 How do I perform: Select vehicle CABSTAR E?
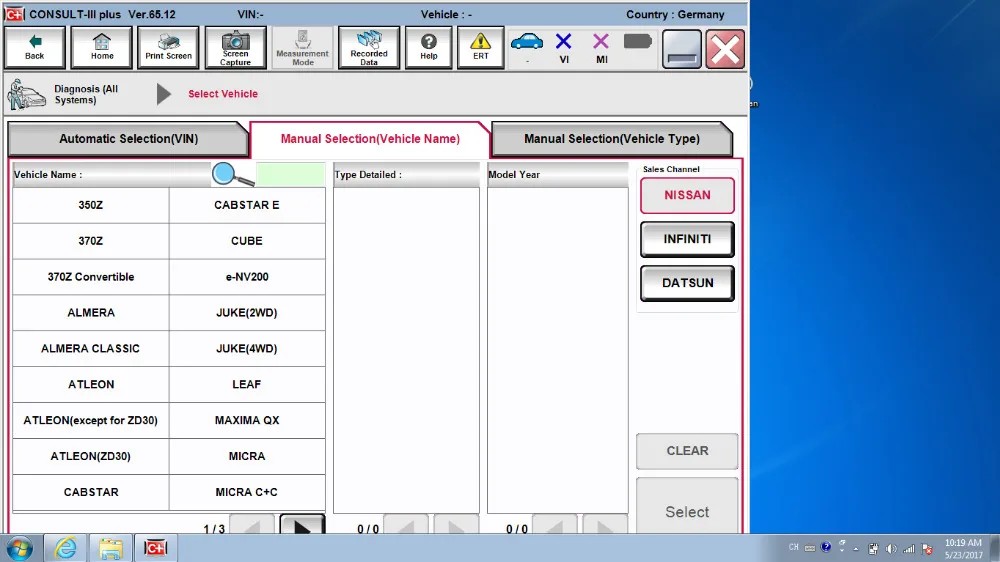click(x=247, y=205)
